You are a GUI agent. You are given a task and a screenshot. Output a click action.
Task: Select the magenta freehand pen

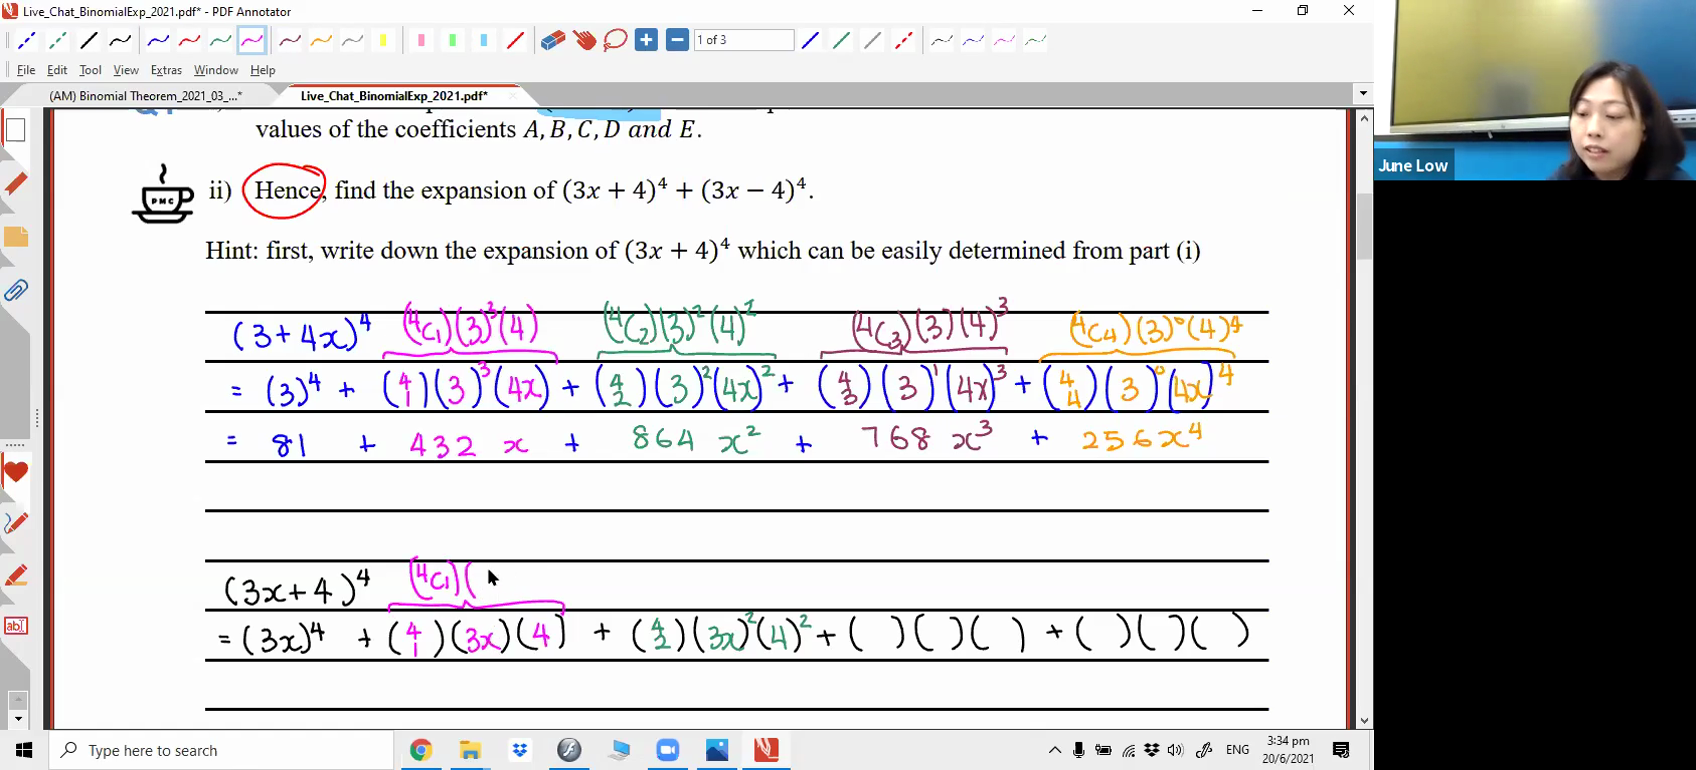tap(251, 41)
